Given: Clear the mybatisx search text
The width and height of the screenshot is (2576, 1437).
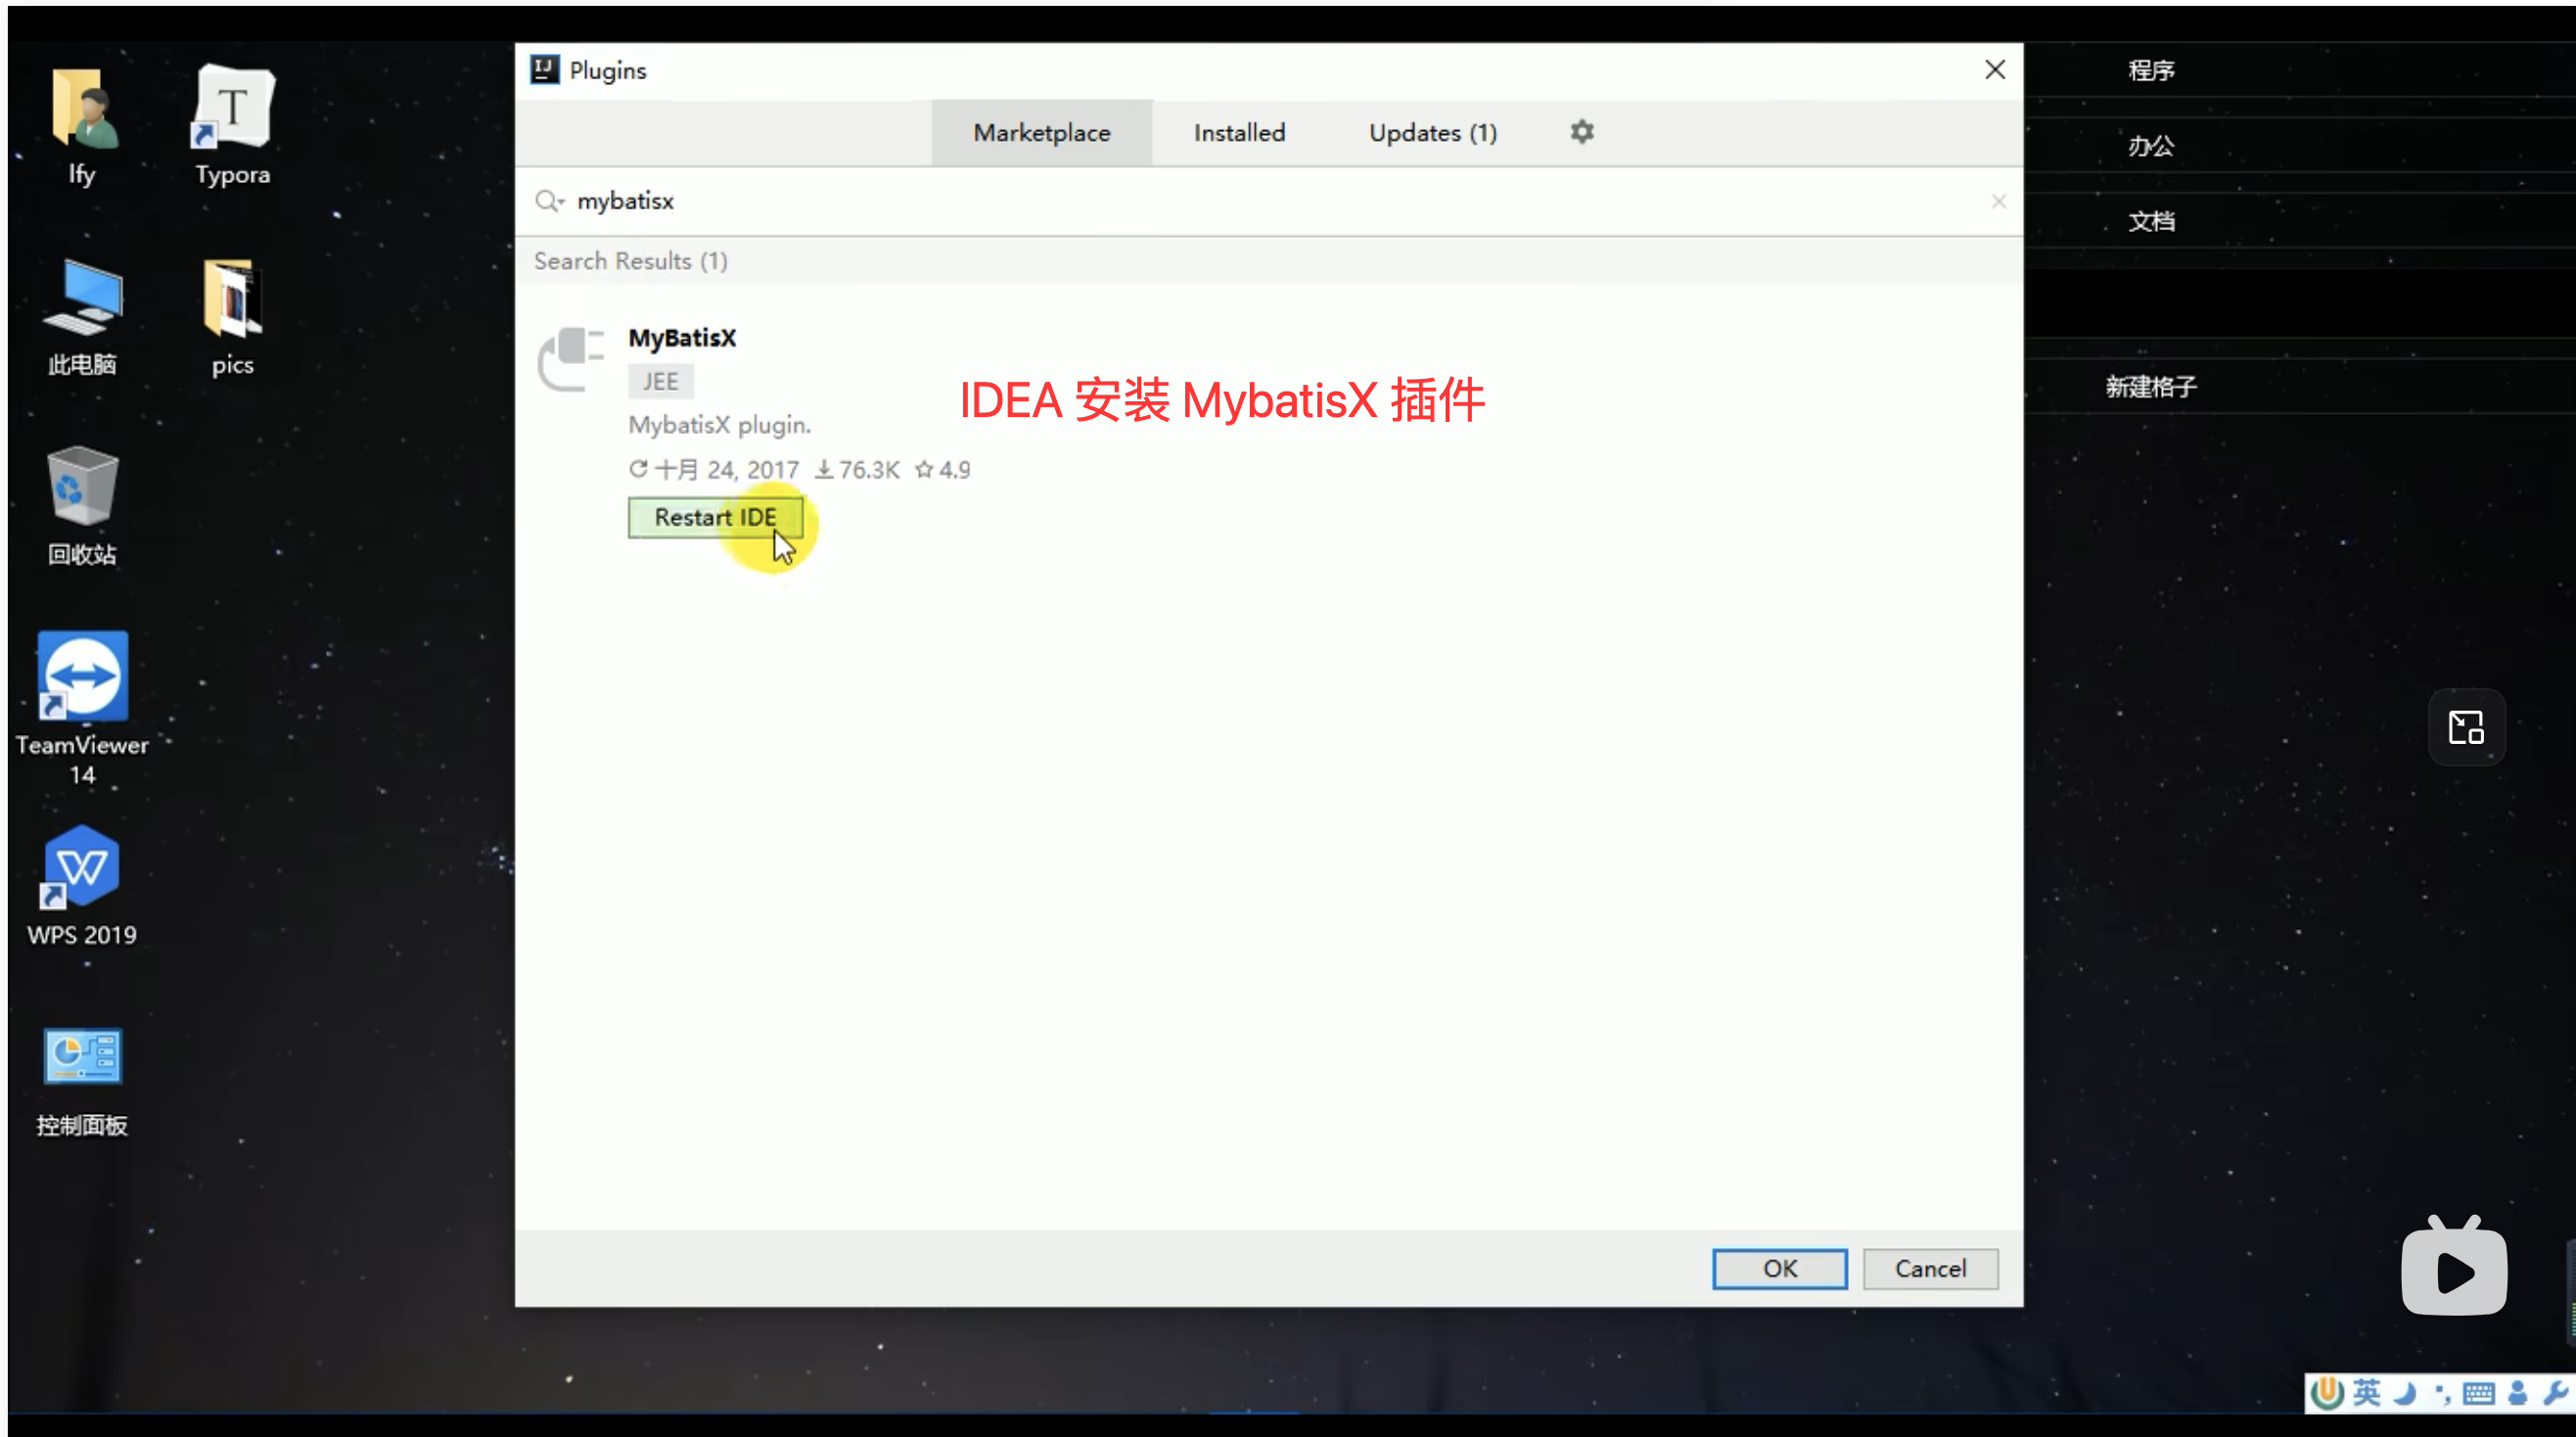Looking at the screenshot, I should [1997, 202].
